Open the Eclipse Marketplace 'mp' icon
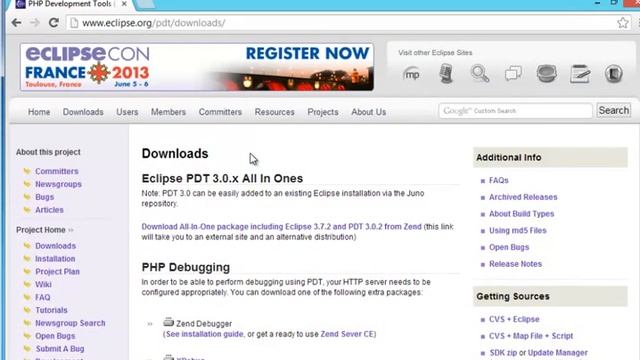 [x=411, y=74]
